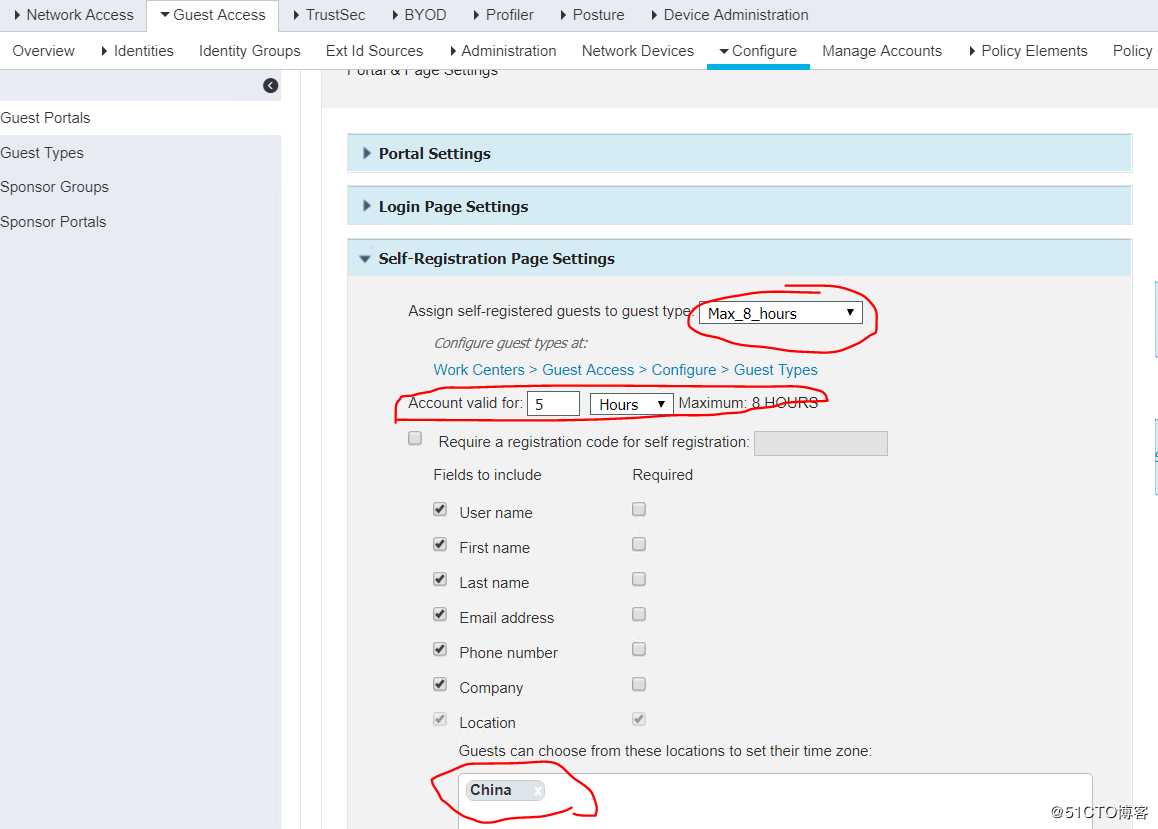Image resolution: width=1158 pixels, height=829 pixels.
Task: Uncheck the Email address include checkbox
Action: point(440,614)
